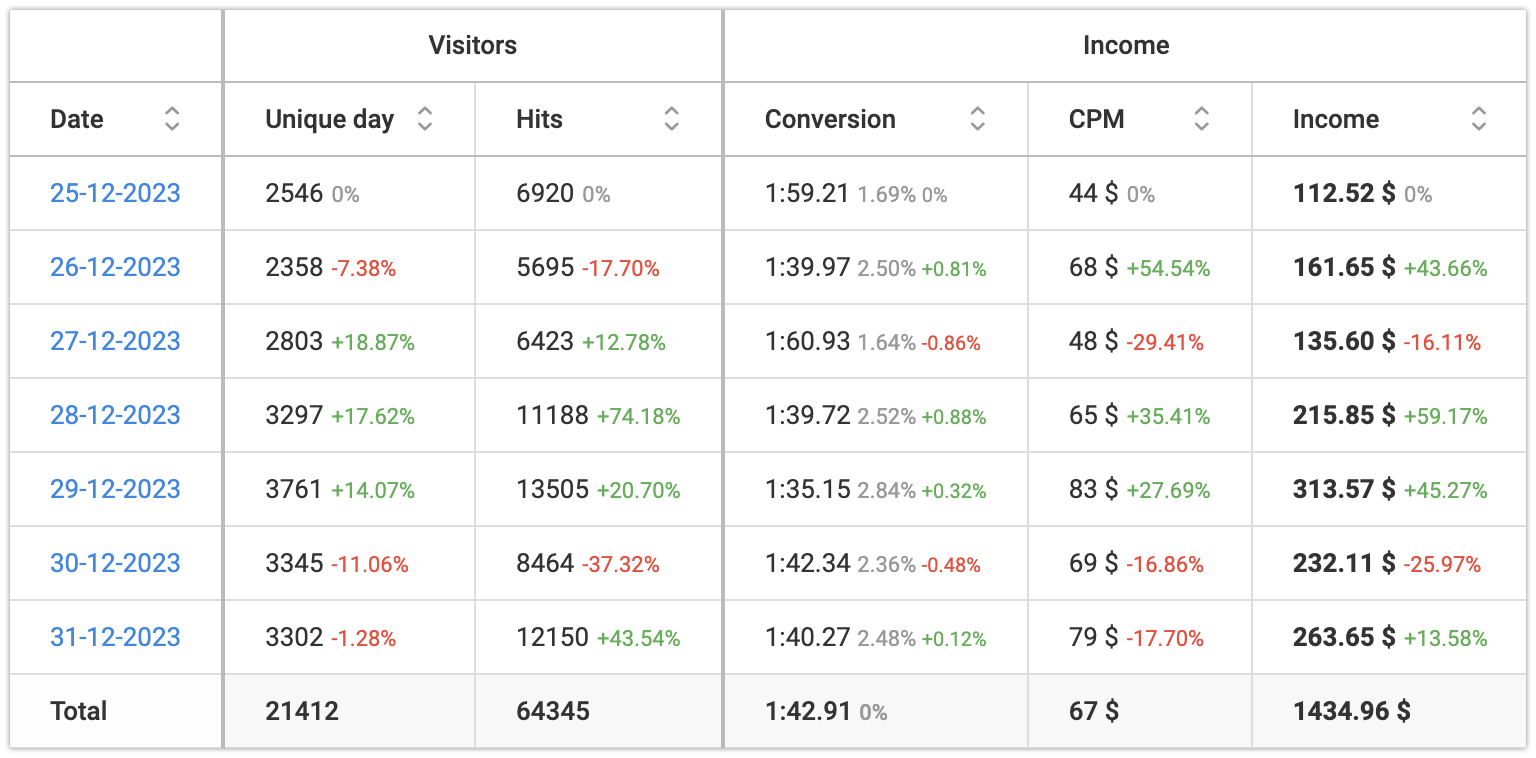Screen dimensions: 1536x758
Task: Open the 29-12-2023 date link
Action: pos(115,489)
